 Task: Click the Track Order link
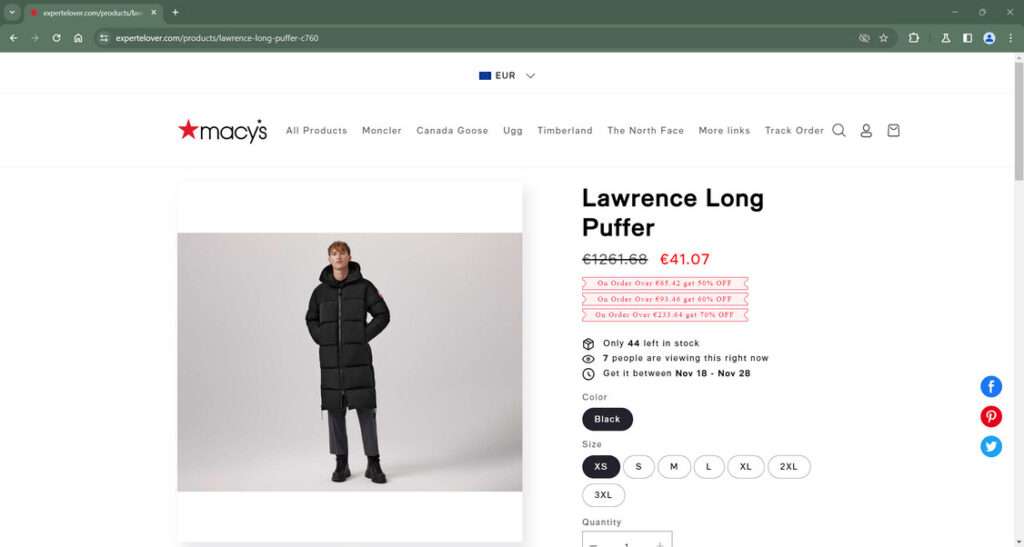coord(794,131)
